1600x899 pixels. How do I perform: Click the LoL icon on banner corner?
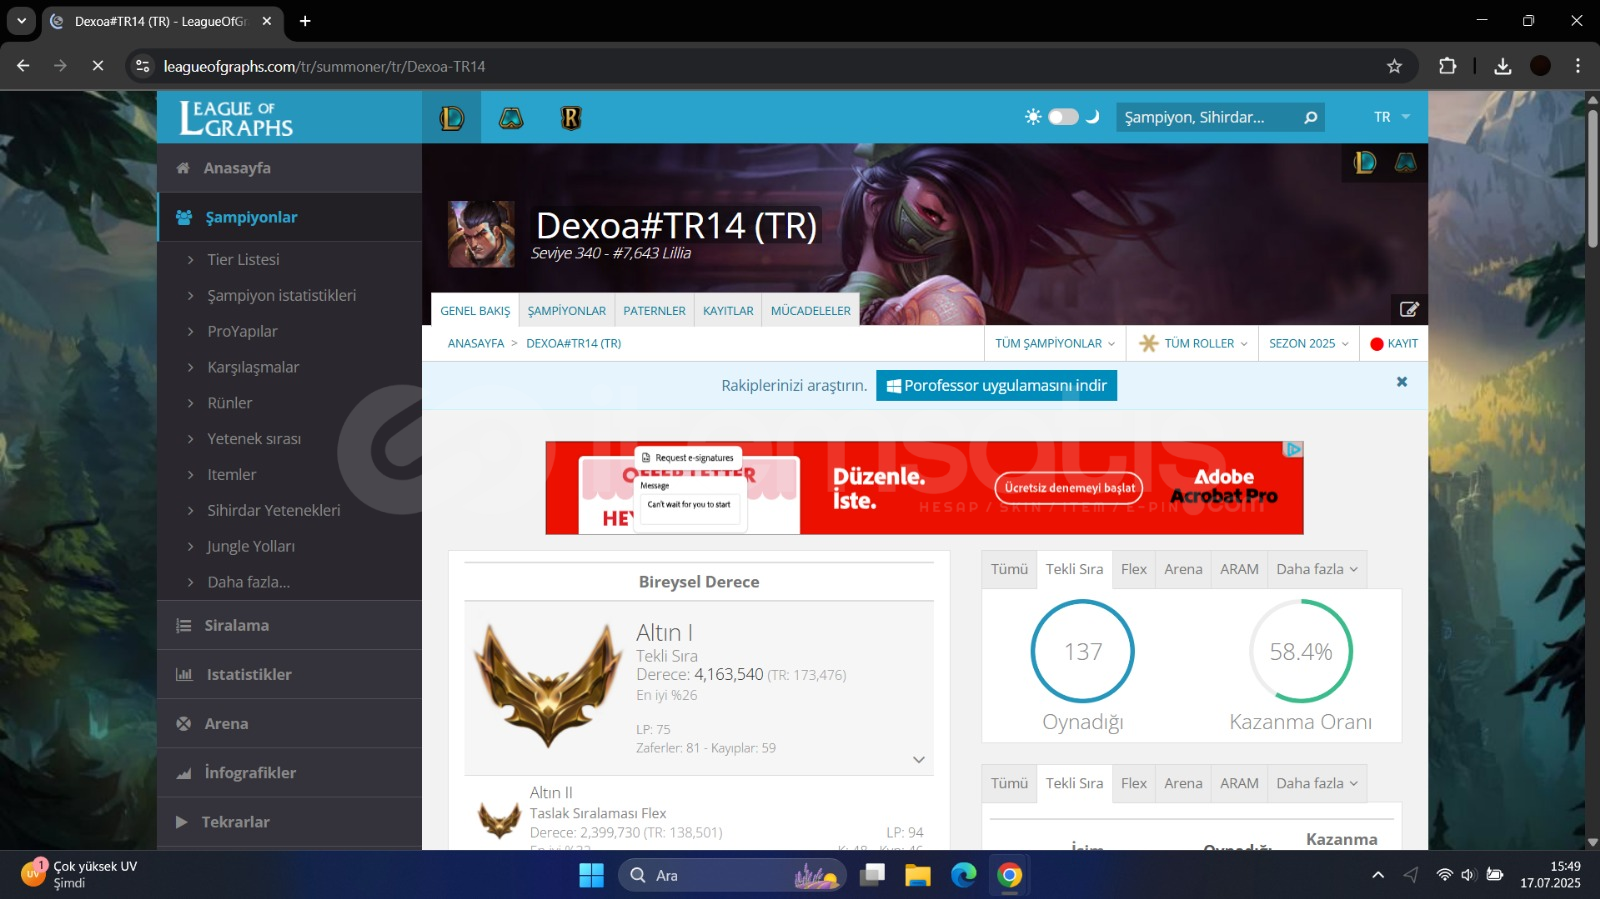[x=1365, y=162]
